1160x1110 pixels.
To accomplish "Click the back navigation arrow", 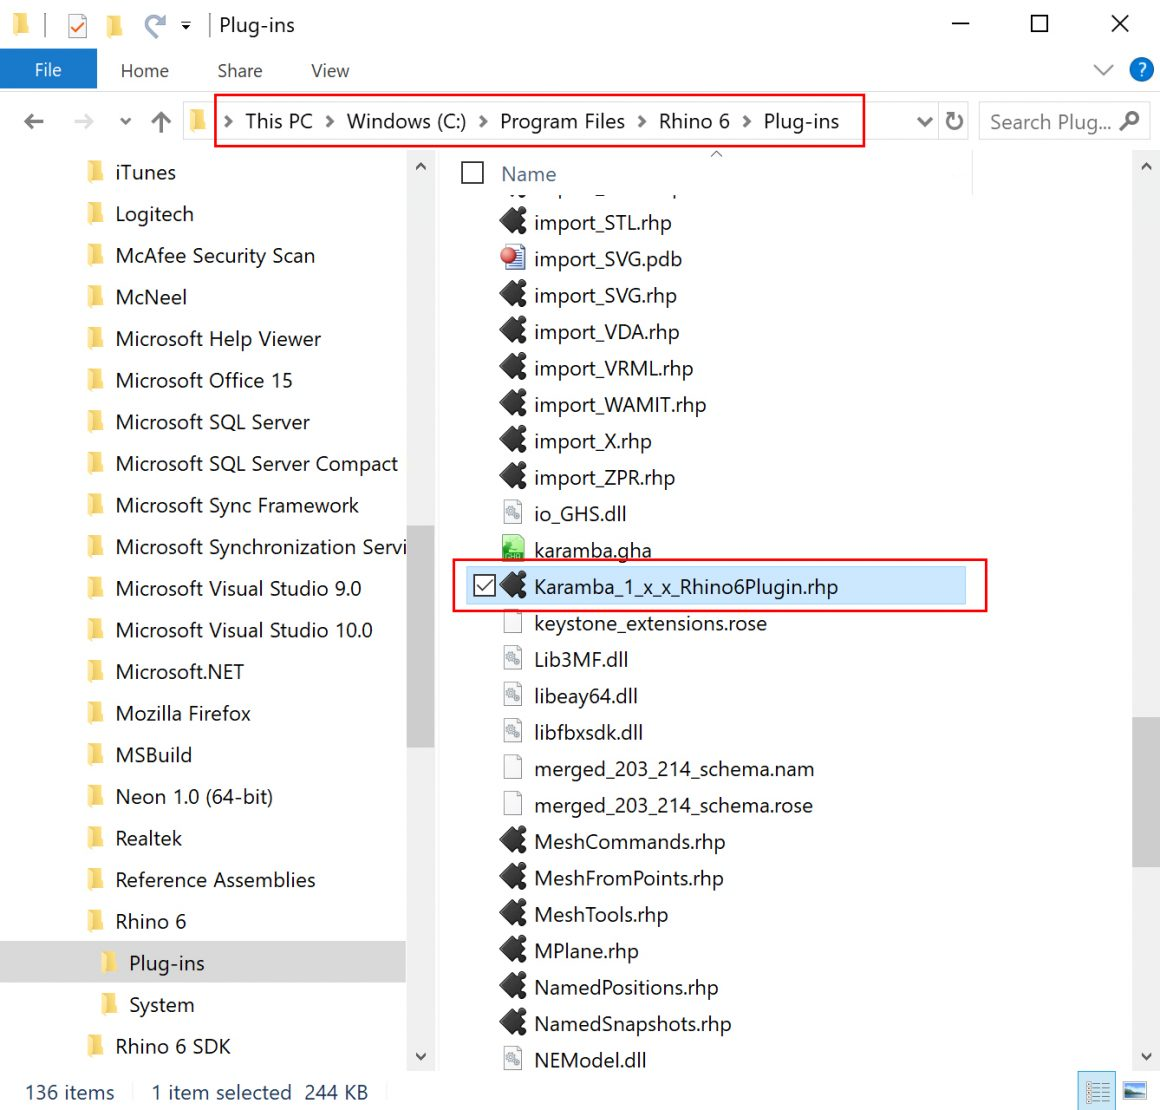I will pos(33,121).
